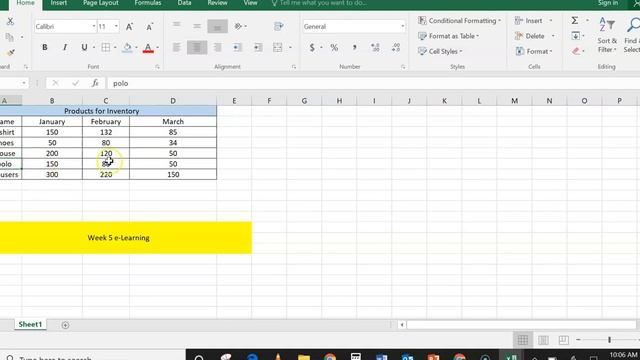Open the Orientation text angle icon
Image resolution: width=640 pixels, height=360 pixels.
coord(239,26)
